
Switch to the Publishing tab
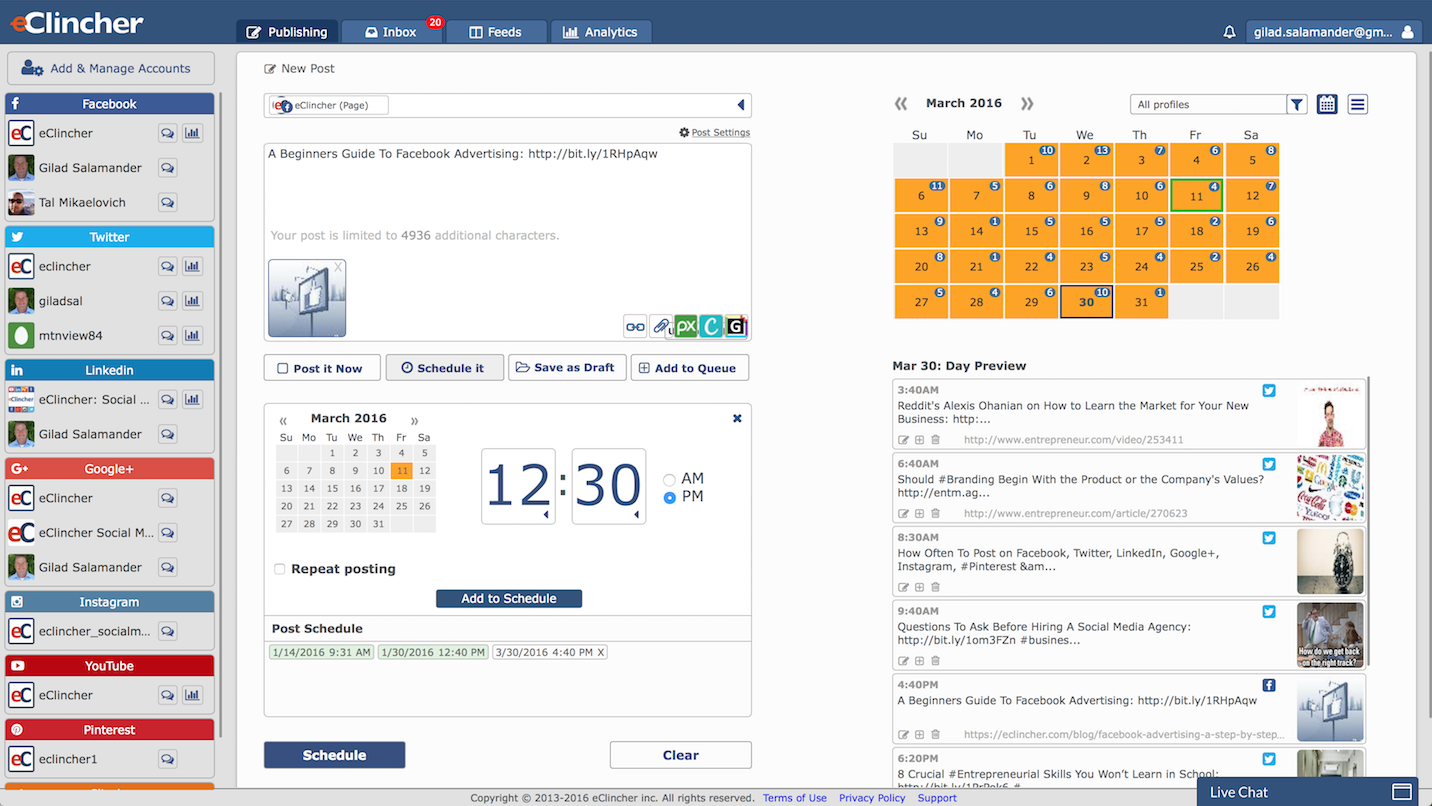286,32
